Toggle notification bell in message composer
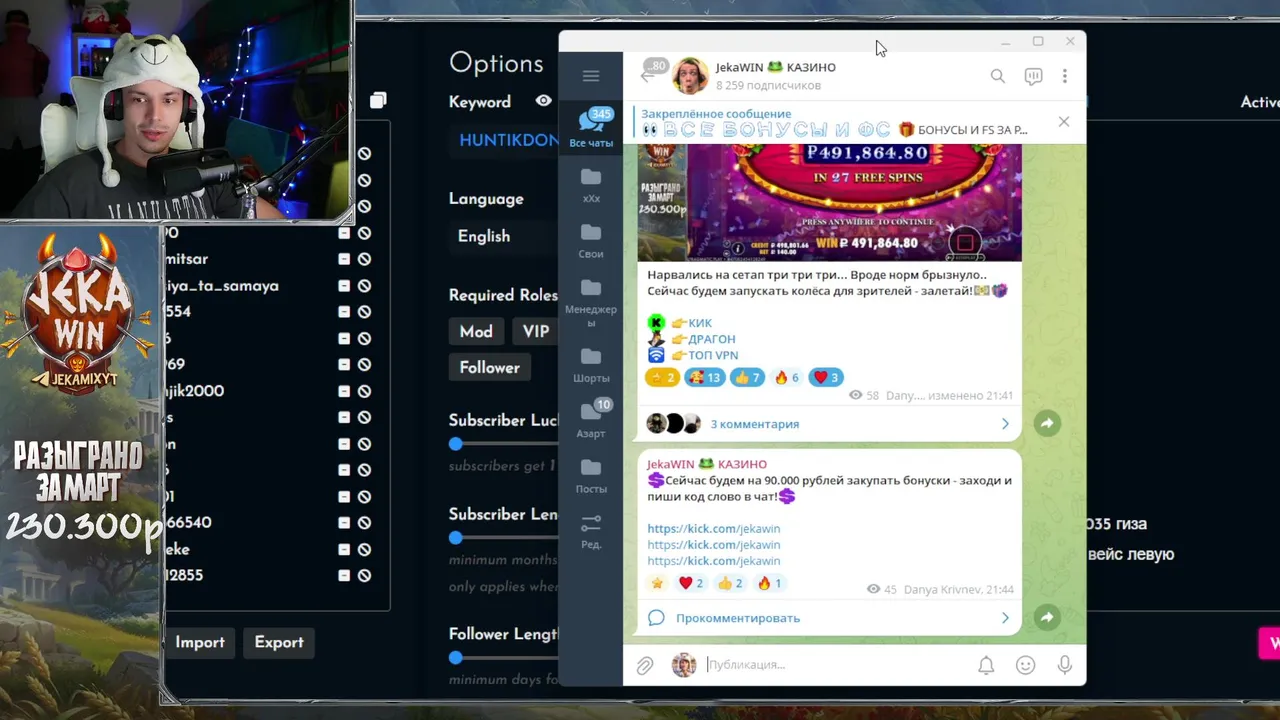Screen dimensions: 1280x720 click(x=986, y=665)
